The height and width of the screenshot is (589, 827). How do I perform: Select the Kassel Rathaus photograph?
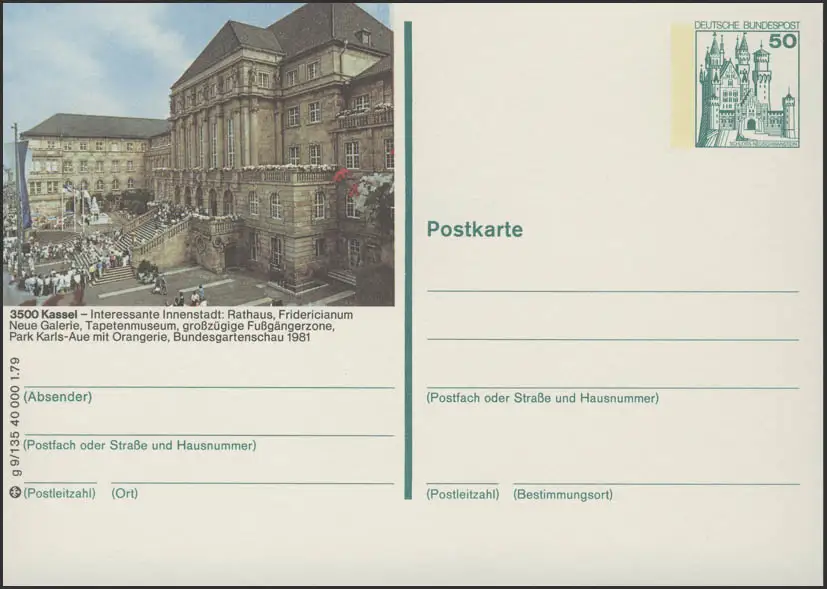click(x=198, y=155)
